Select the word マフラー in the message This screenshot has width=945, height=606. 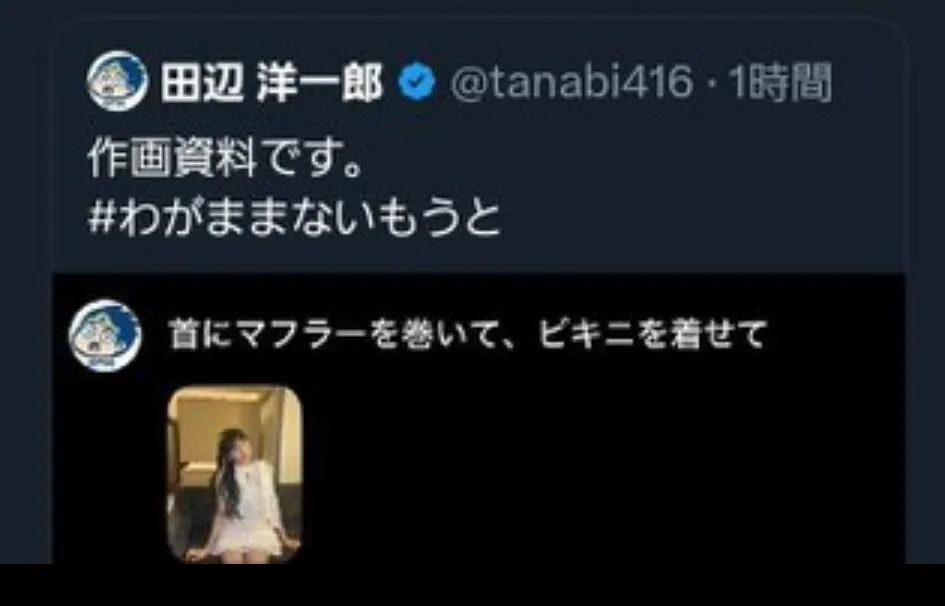(300, 334)
